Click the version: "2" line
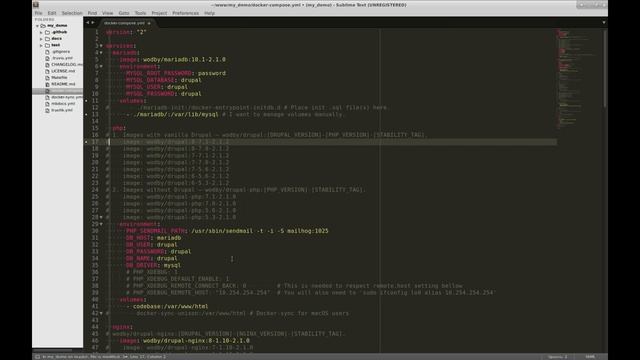The height and width of the screenshot is (360, 640). 126,32
